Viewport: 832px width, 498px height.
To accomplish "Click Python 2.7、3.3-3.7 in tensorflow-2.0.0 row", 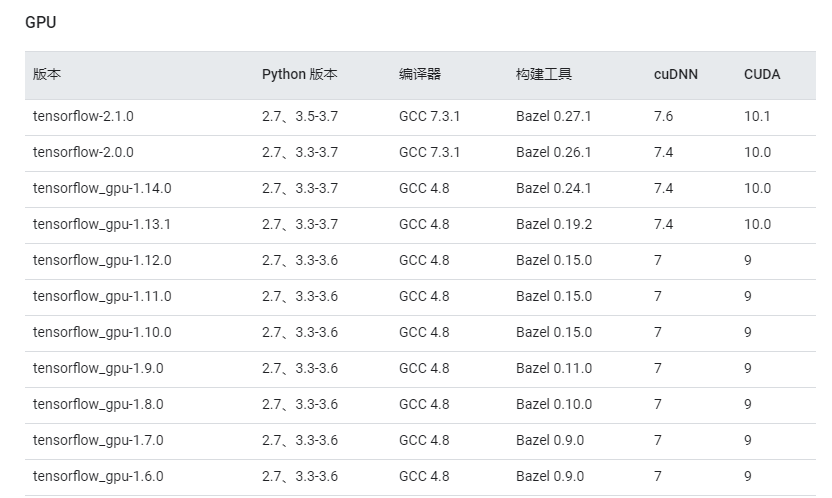I will [300, 152].
